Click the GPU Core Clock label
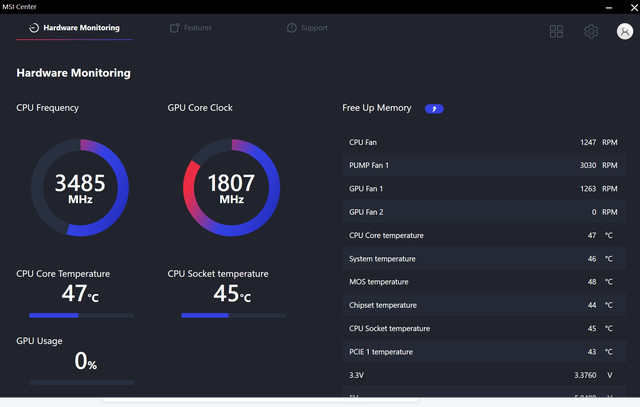640x407 pixels. pyautogui.click(x=200, y=108)
